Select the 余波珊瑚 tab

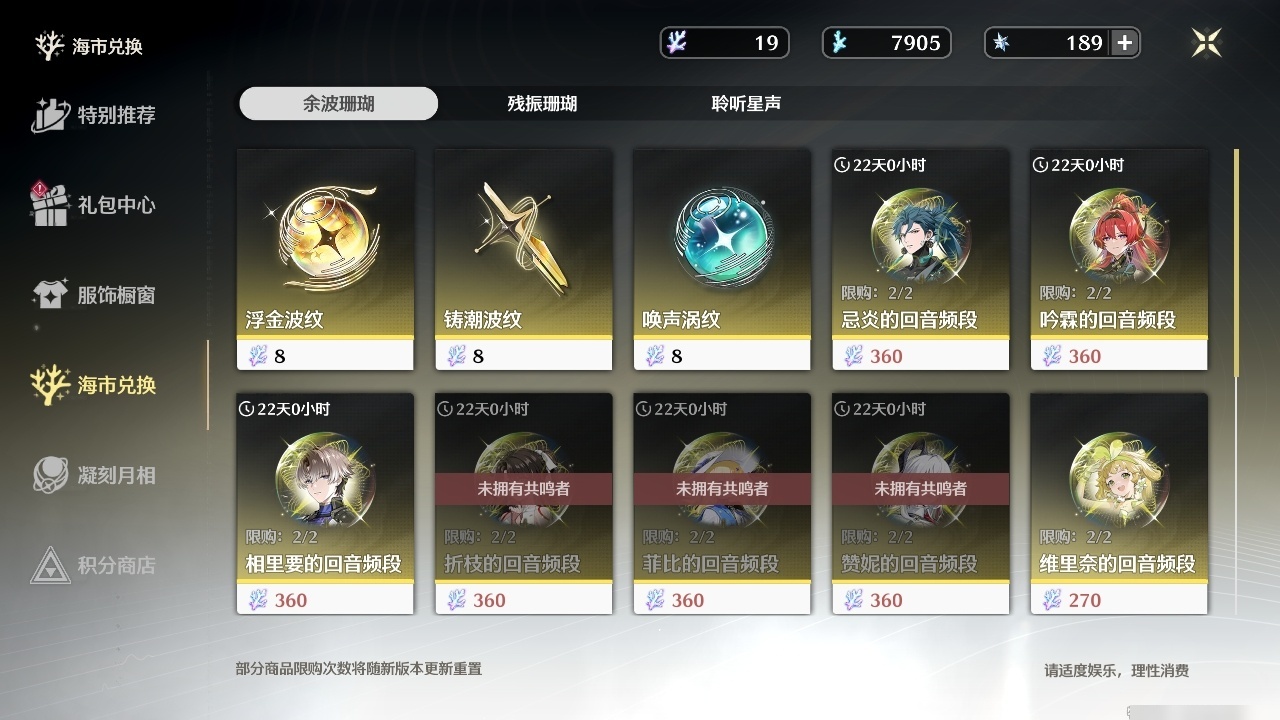[x=339, y=104]
